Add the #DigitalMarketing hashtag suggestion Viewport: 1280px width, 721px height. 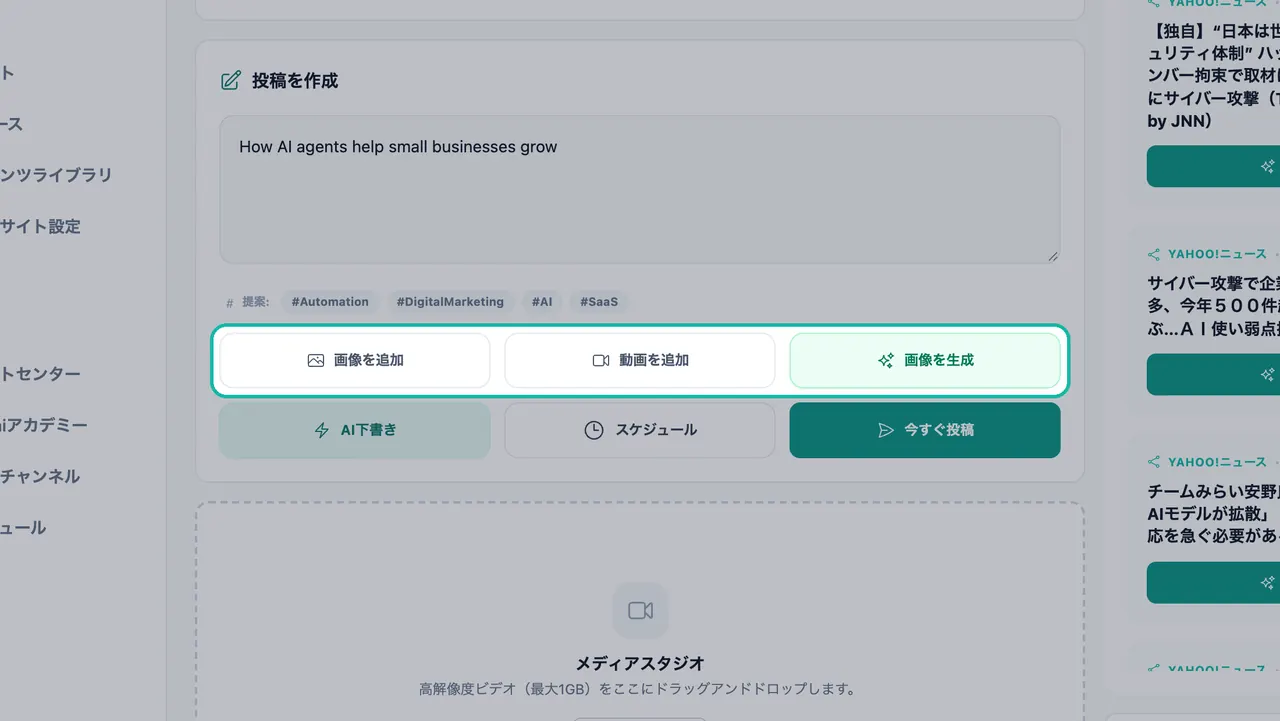pyautogui.click(x=450, y=302)
